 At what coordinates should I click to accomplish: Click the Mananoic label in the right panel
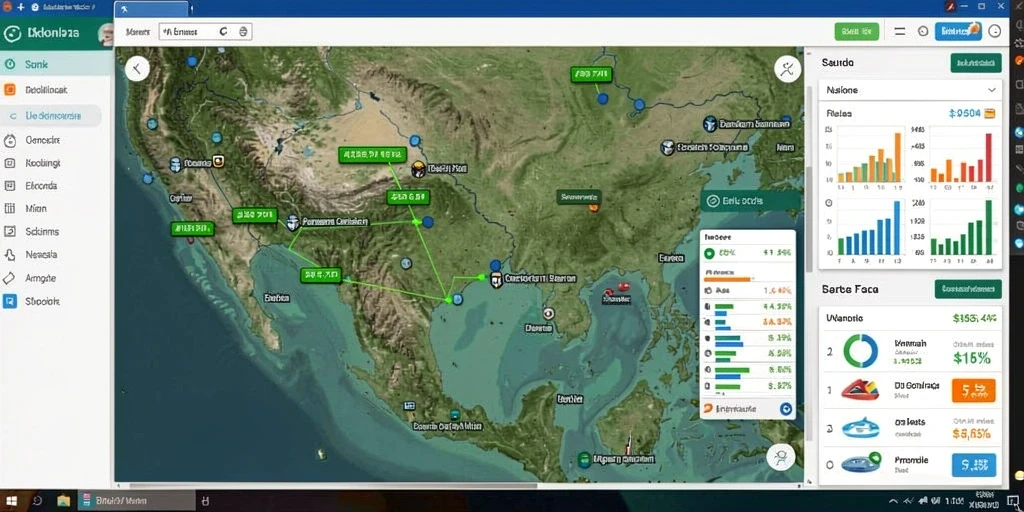[x=844, y=318]
